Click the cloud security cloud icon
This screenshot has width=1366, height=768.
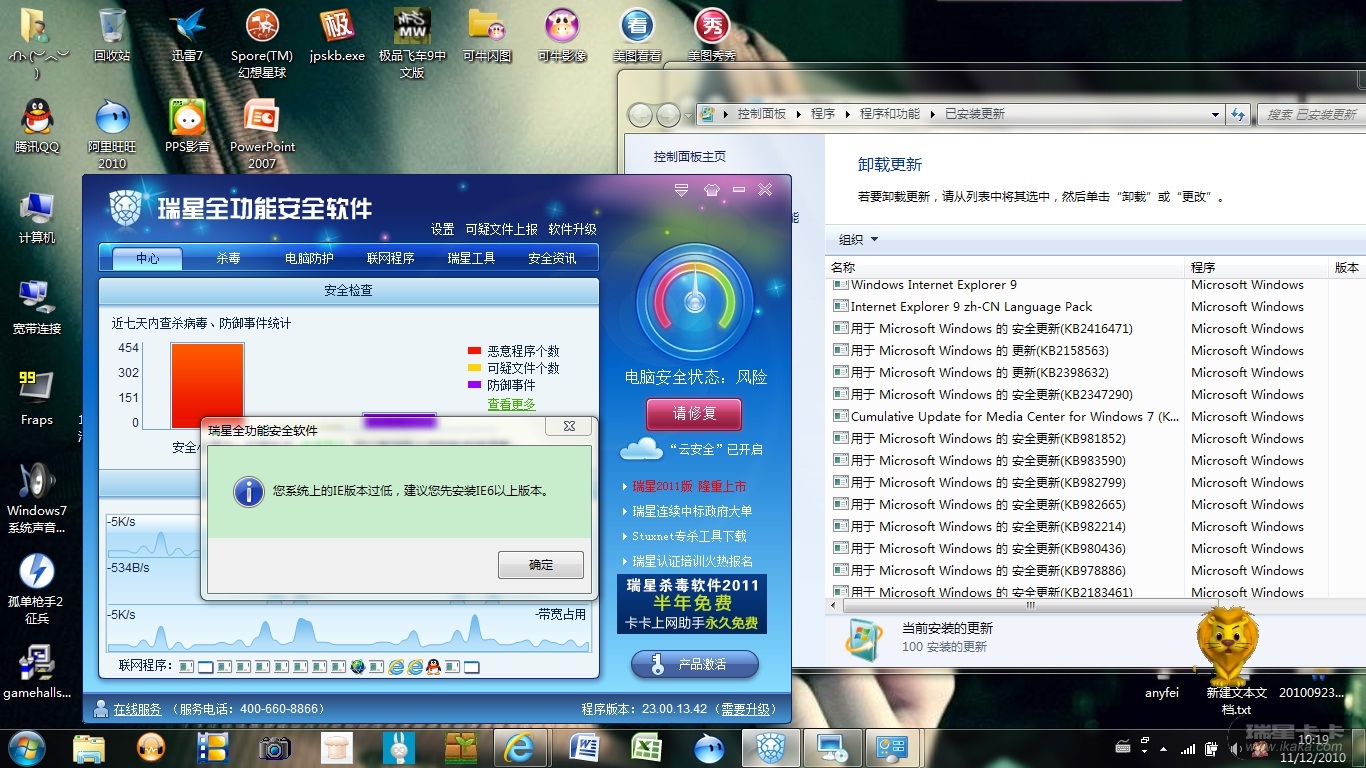[x=641, y=448]
